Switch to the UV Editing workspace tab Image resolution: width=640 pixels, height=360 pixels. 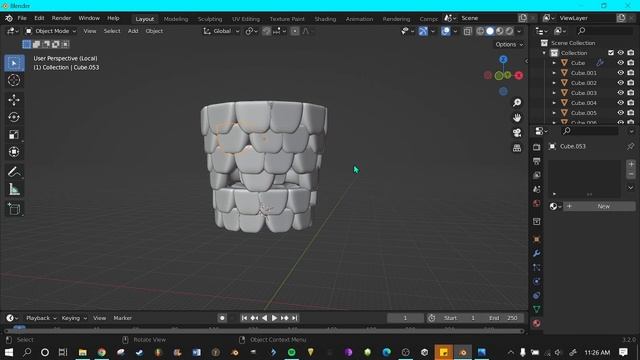pos(246,19)
